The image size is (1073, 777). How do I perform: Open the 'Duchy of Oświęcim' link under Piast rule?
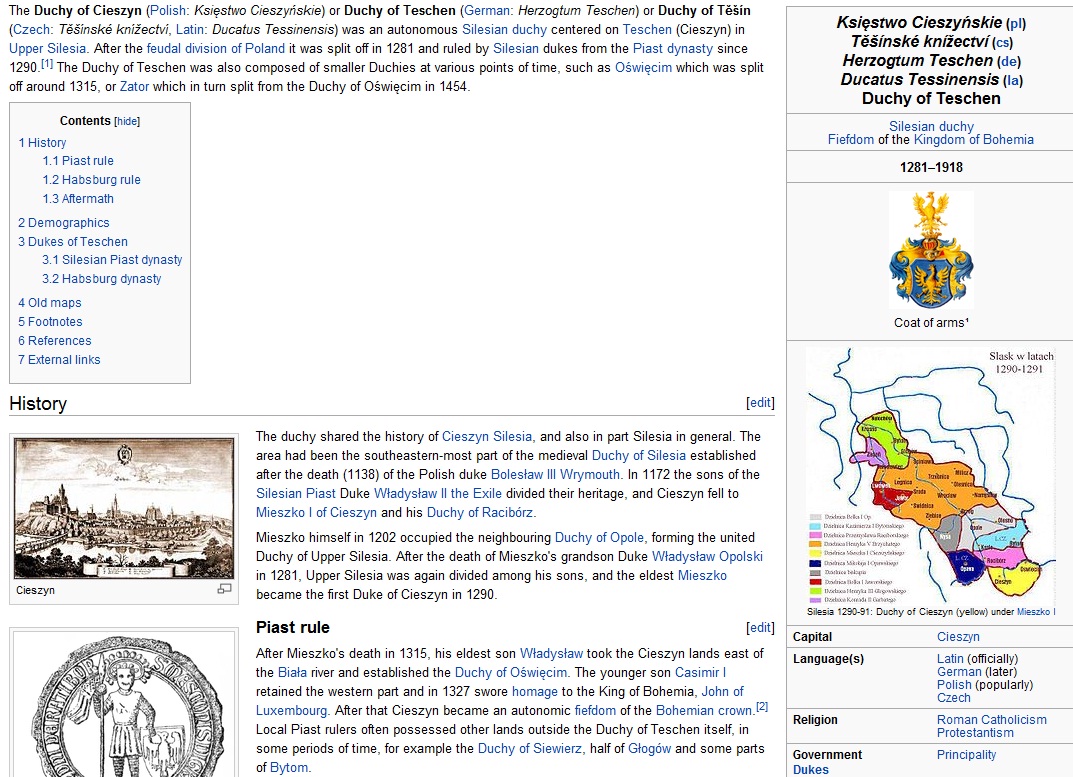511,673
